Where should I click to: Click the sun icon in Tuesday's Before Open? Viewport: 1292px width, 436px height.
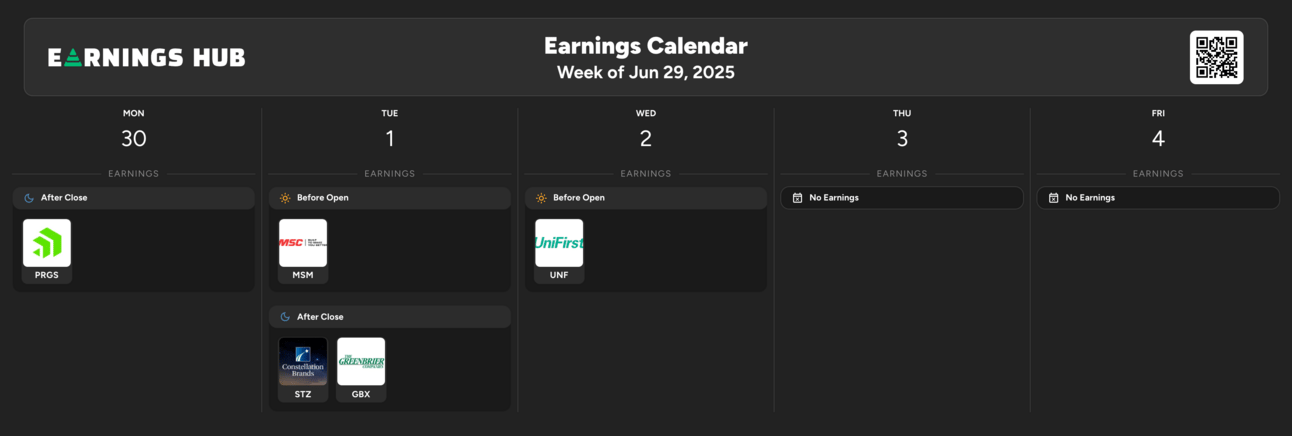pos(285,198)
